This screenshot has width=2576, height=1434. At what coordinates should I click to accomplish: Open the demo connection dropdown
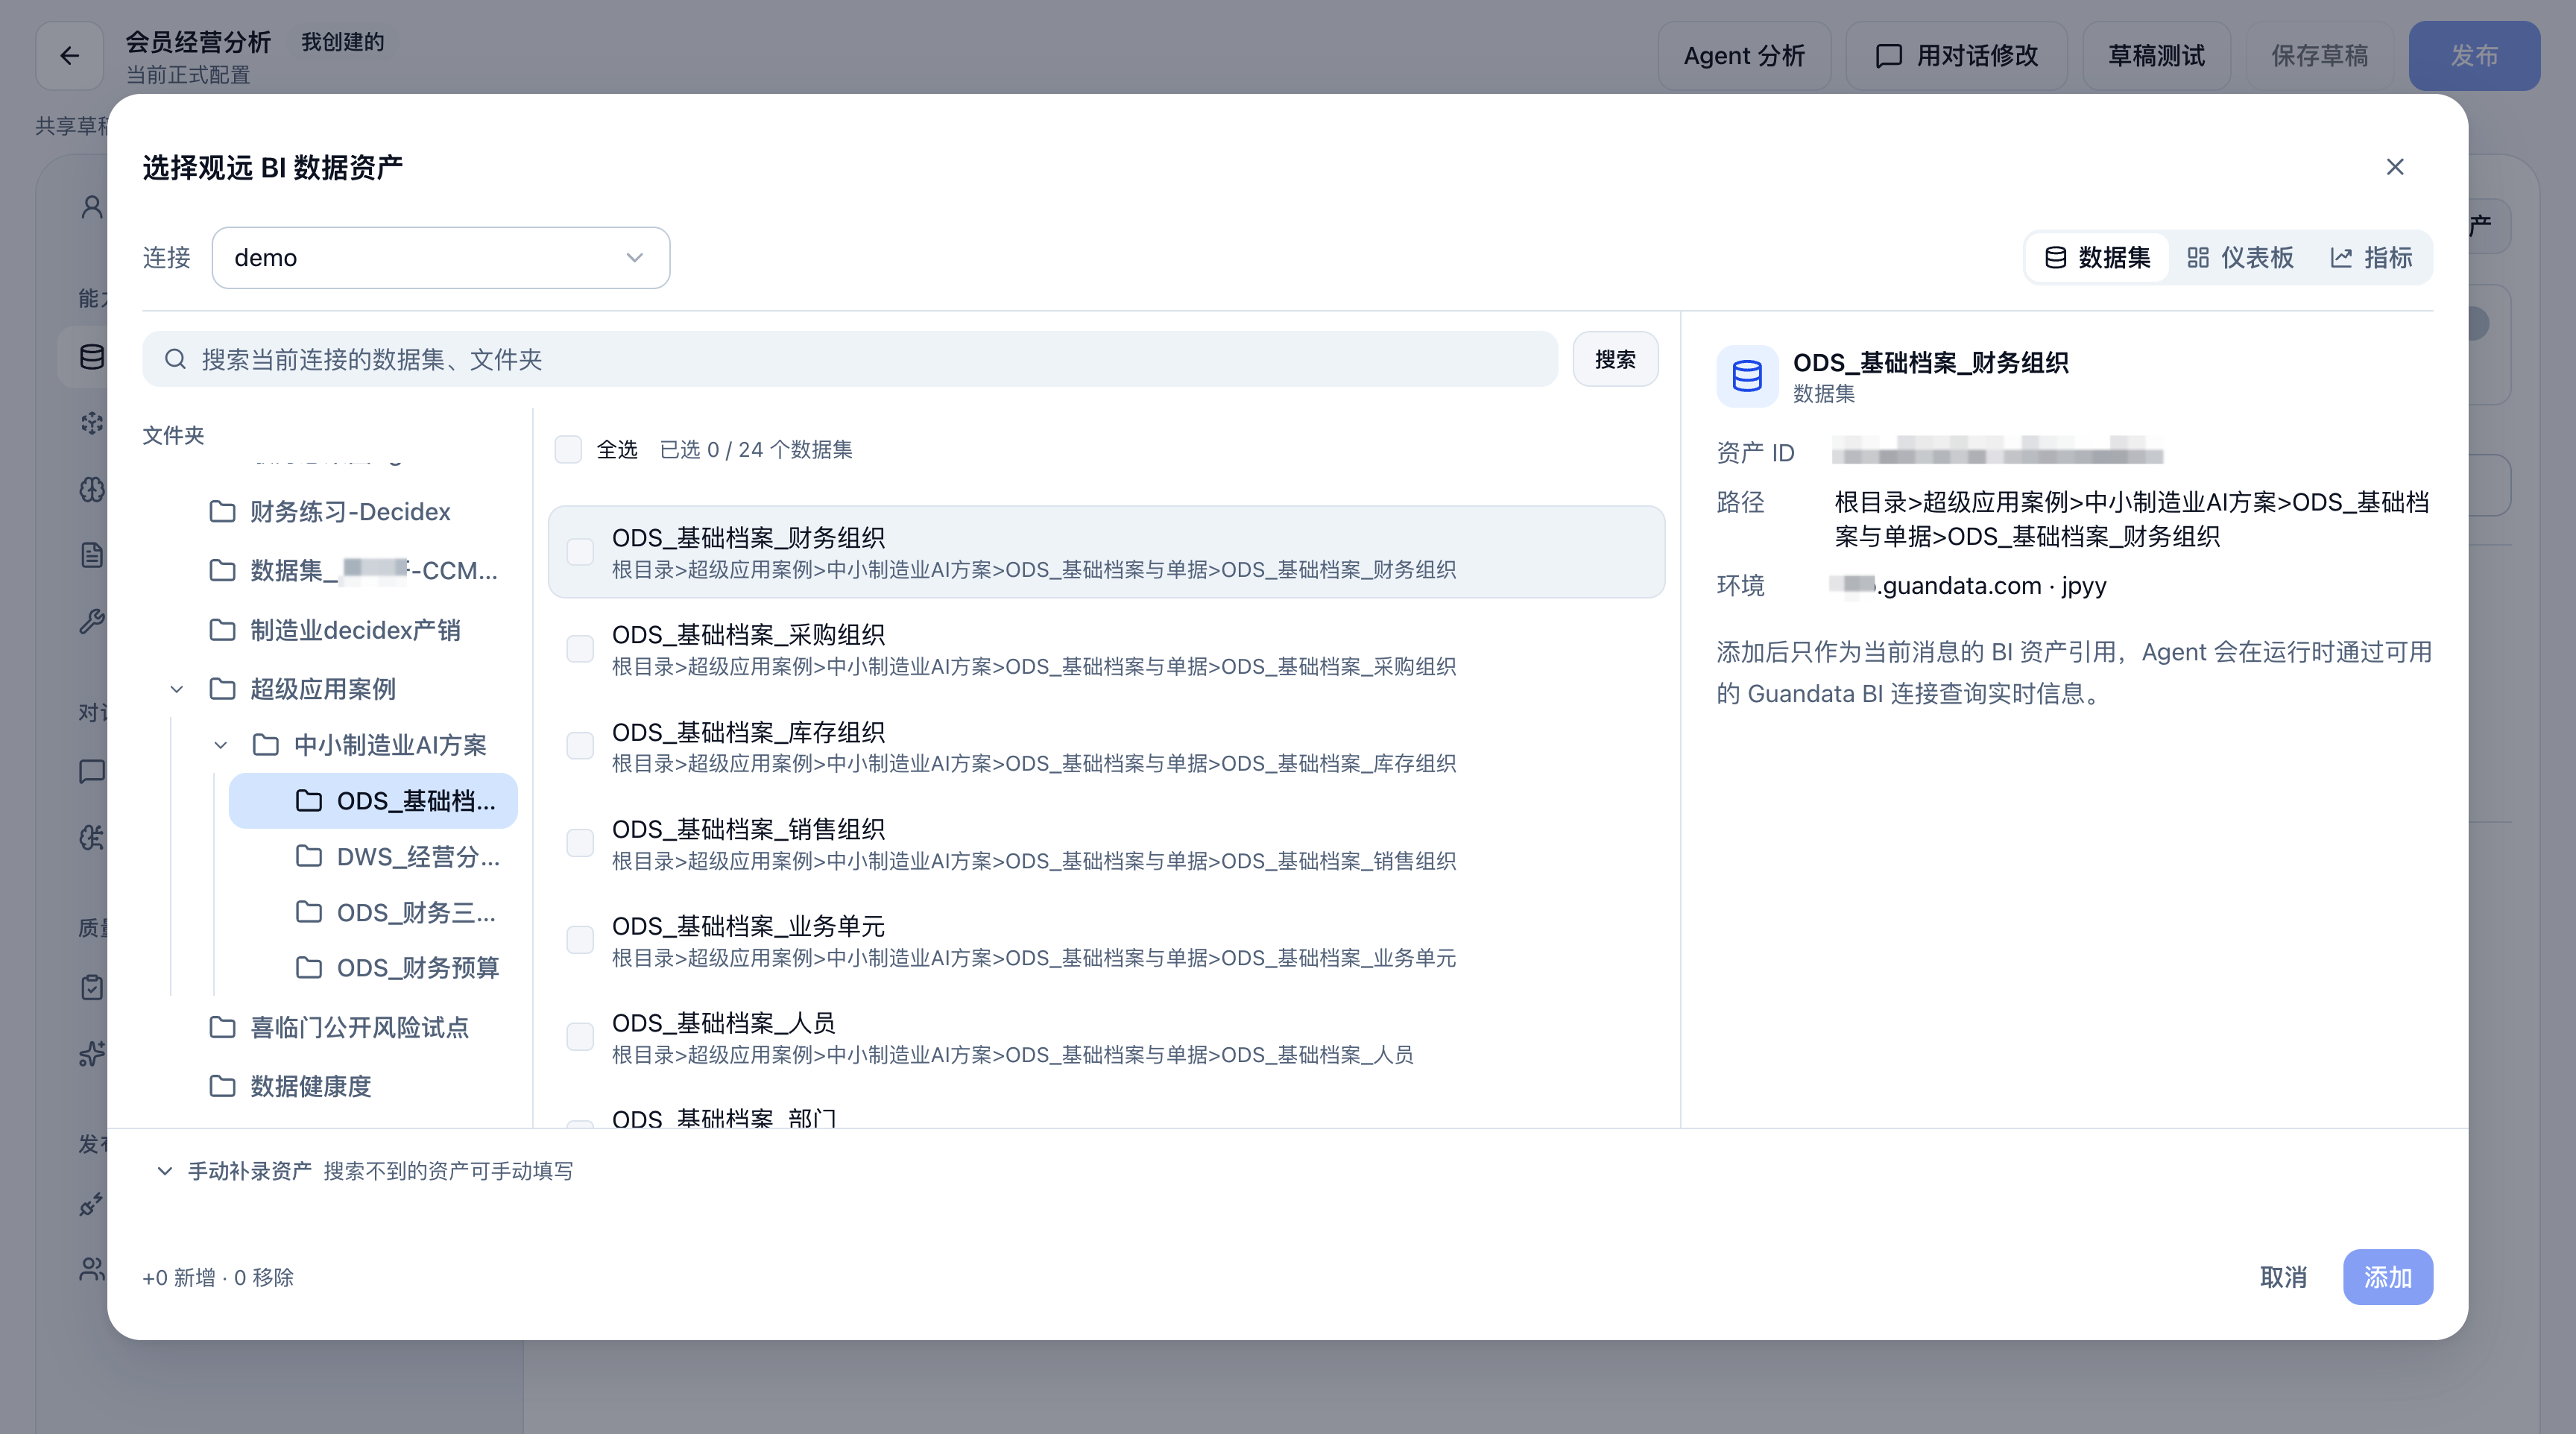click(441, 258)
